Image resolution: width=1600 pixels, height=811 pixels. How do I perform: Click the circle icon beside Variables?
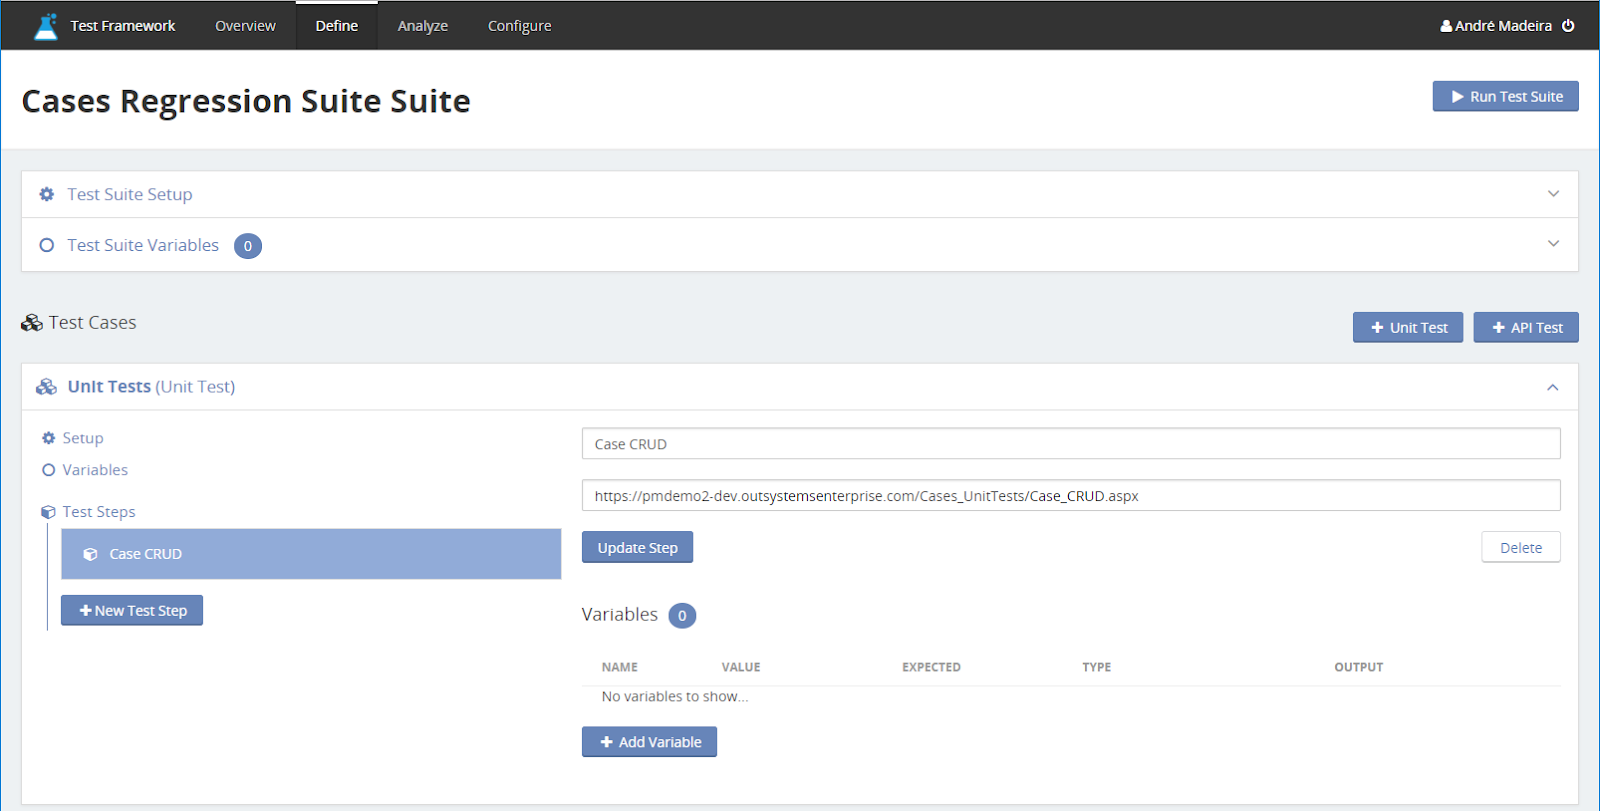(48, 470)
